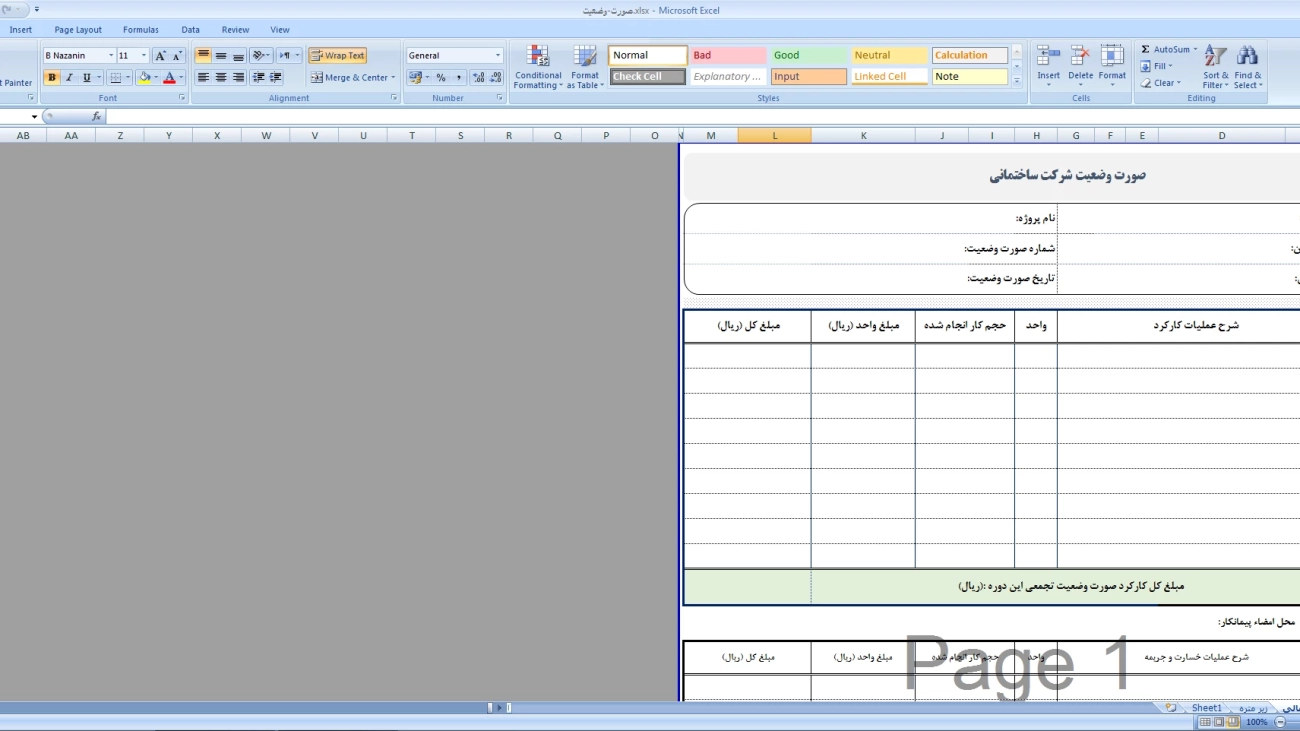Click the Borders icon
This screenshot has height=731, width=1300.
tap(115, 77)
